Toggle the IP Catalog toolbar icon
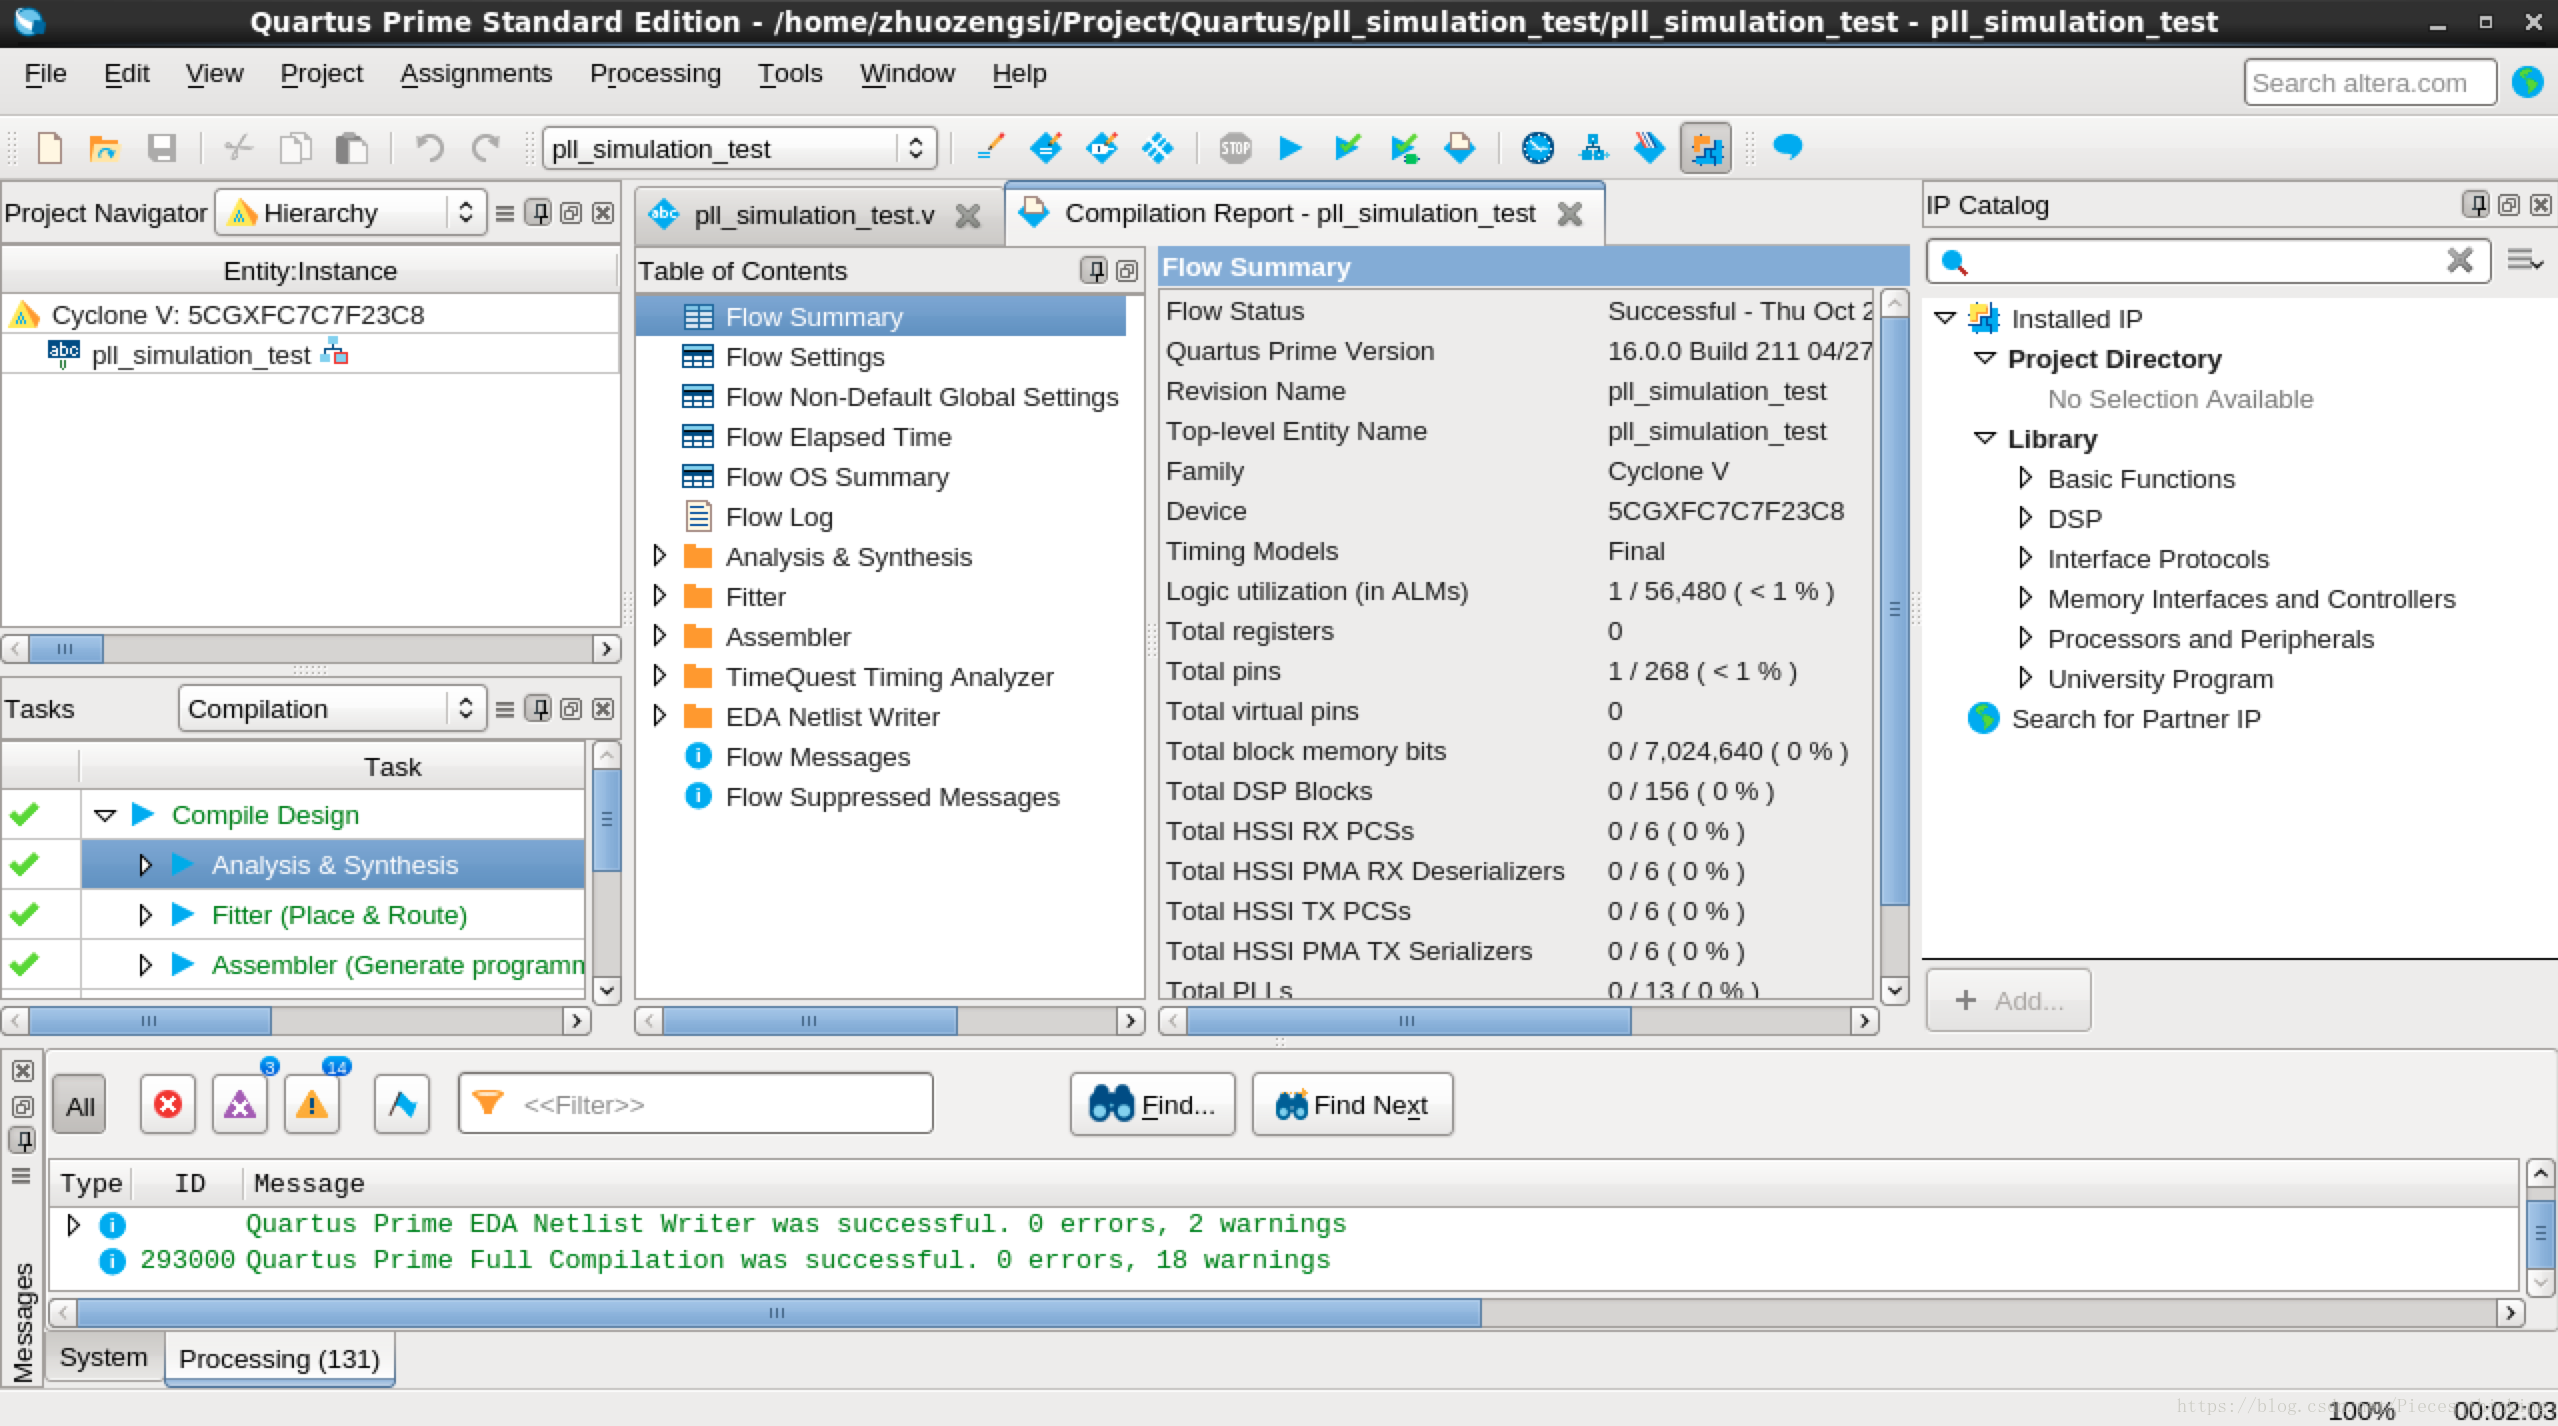 1705,149
